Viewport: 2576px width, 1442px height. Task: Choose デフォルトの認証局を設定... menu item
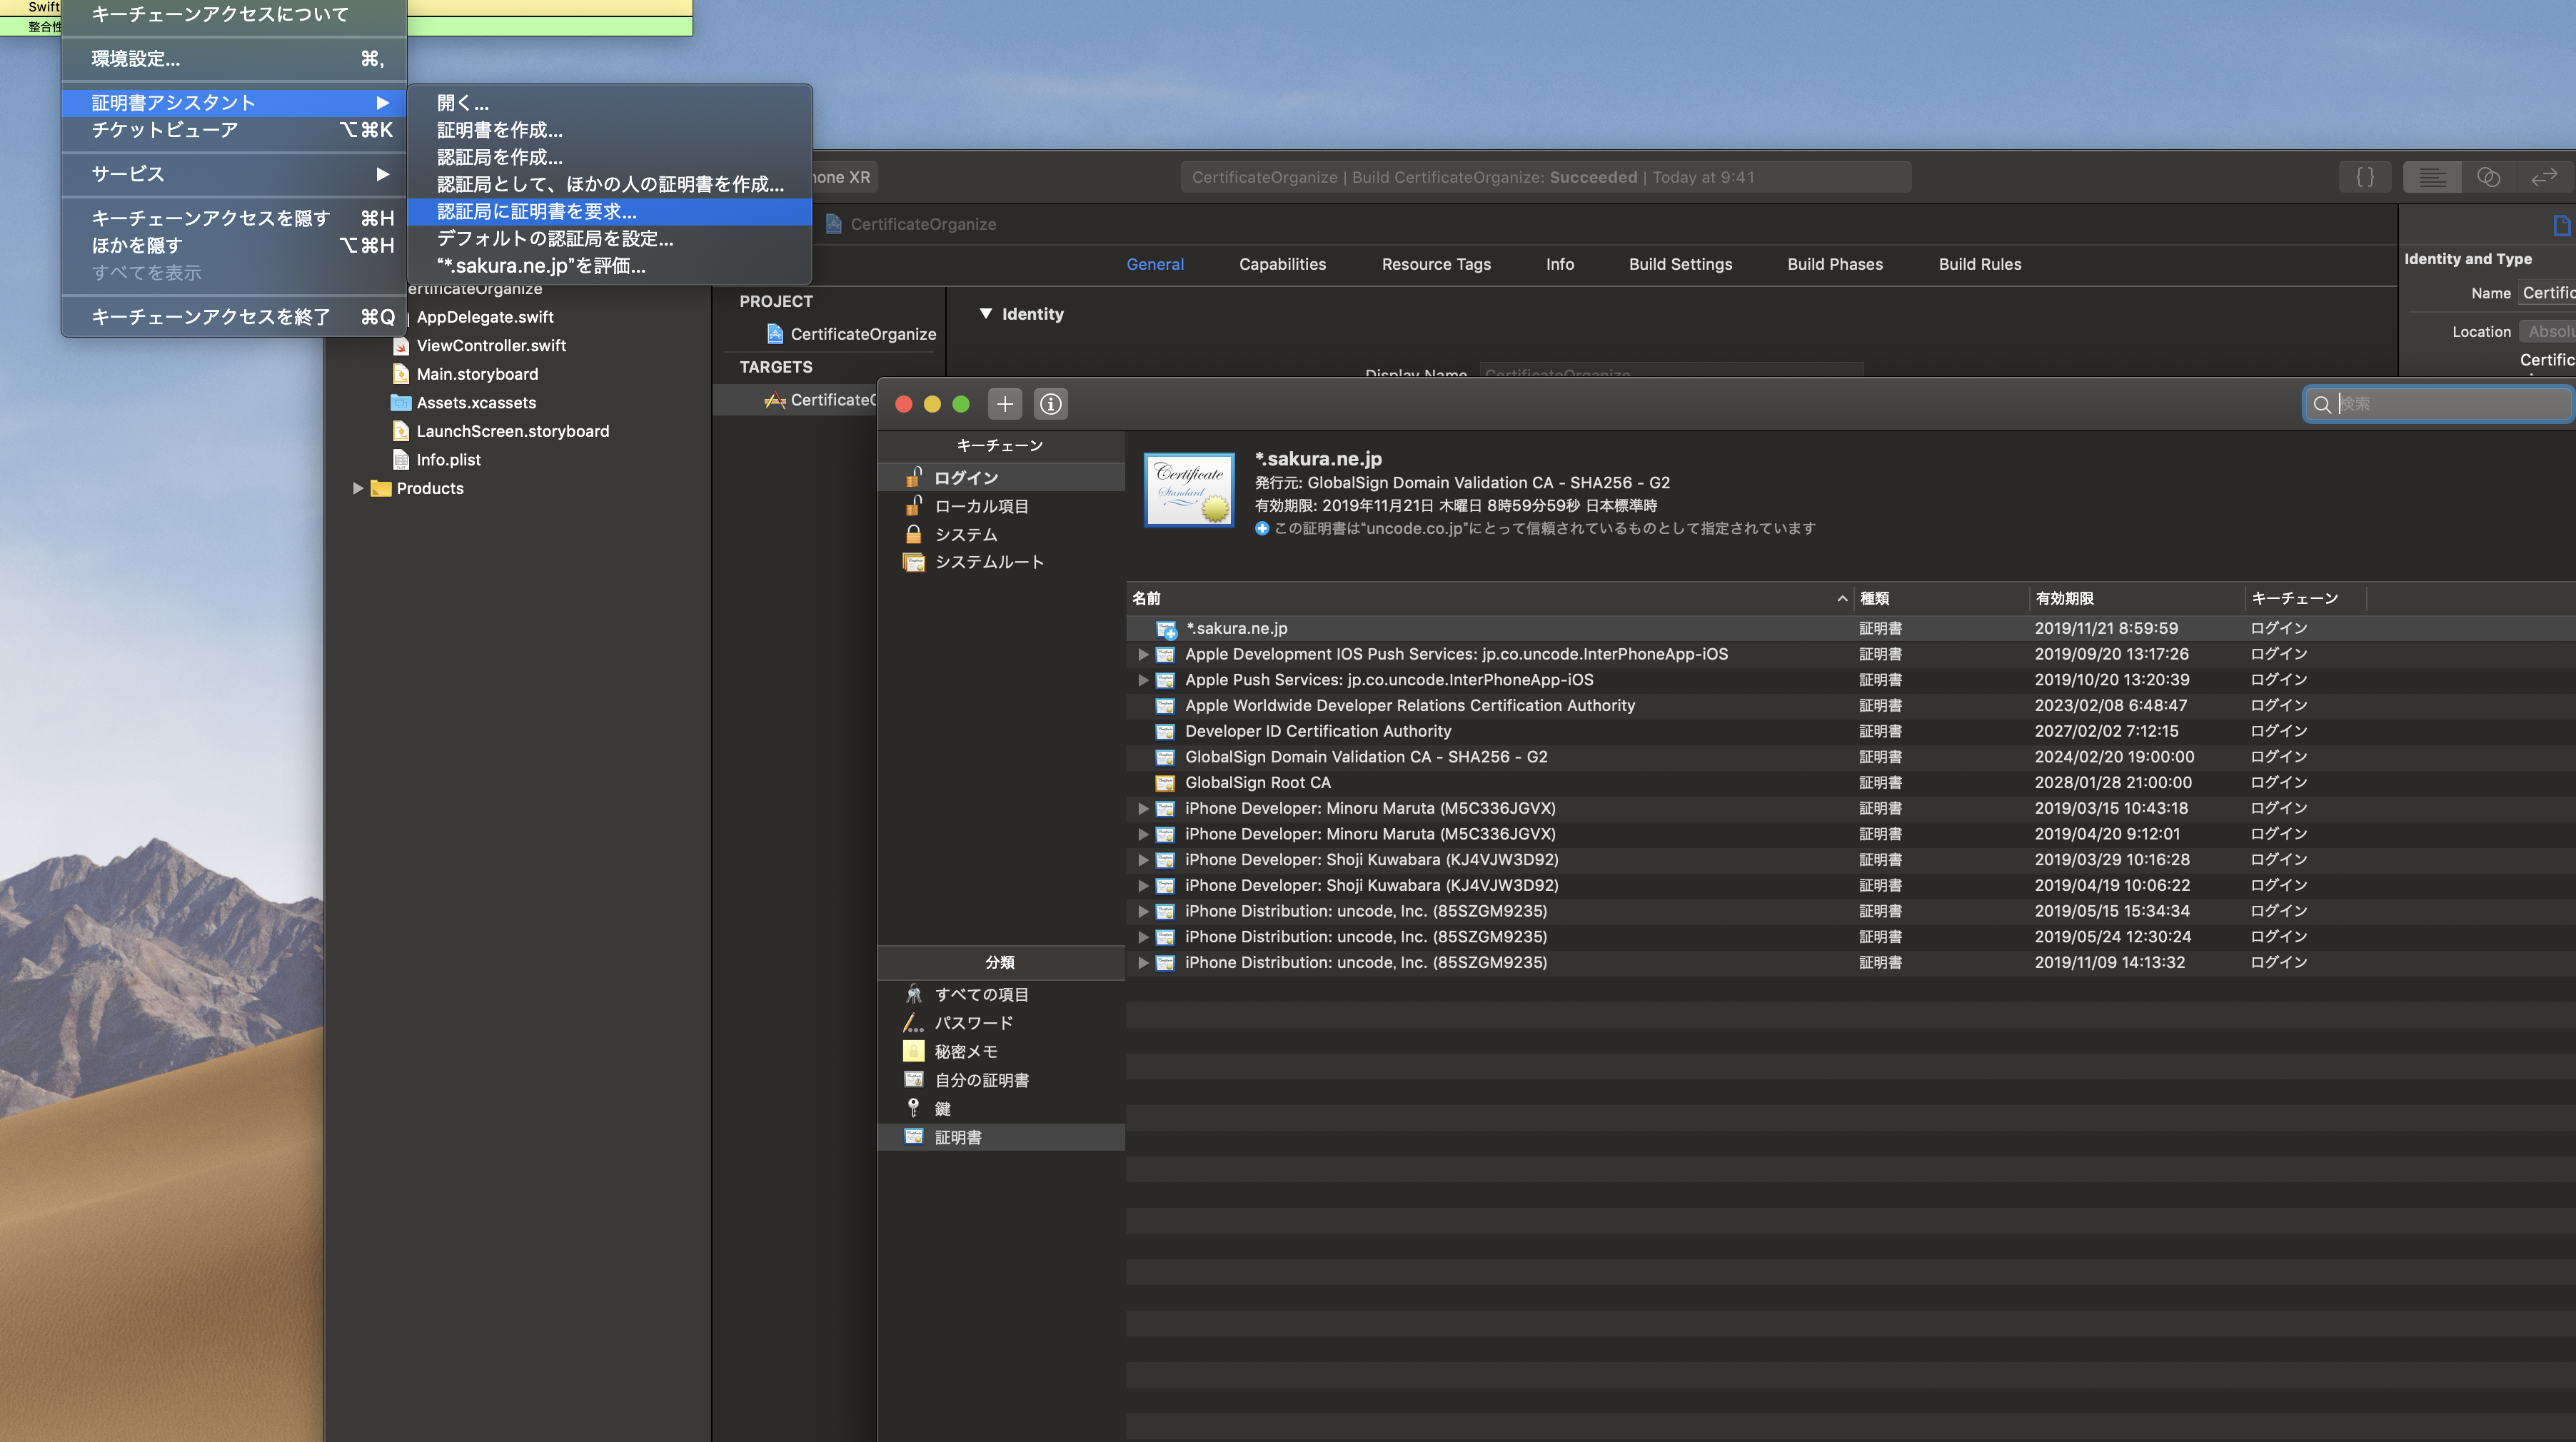click(x=609, y=239)
